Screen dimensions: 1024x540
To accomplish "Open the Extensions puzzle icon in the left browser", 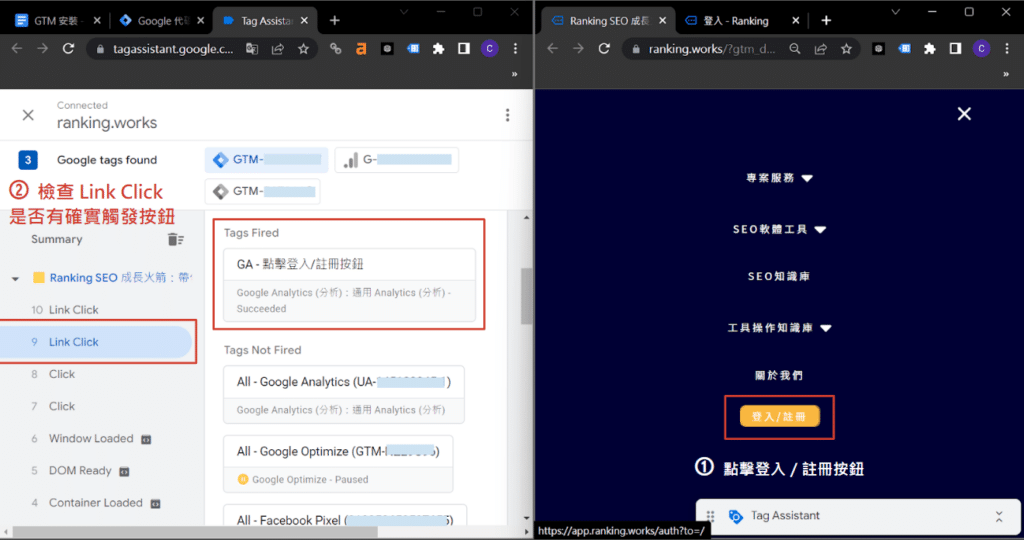I will tap(438, 48).
